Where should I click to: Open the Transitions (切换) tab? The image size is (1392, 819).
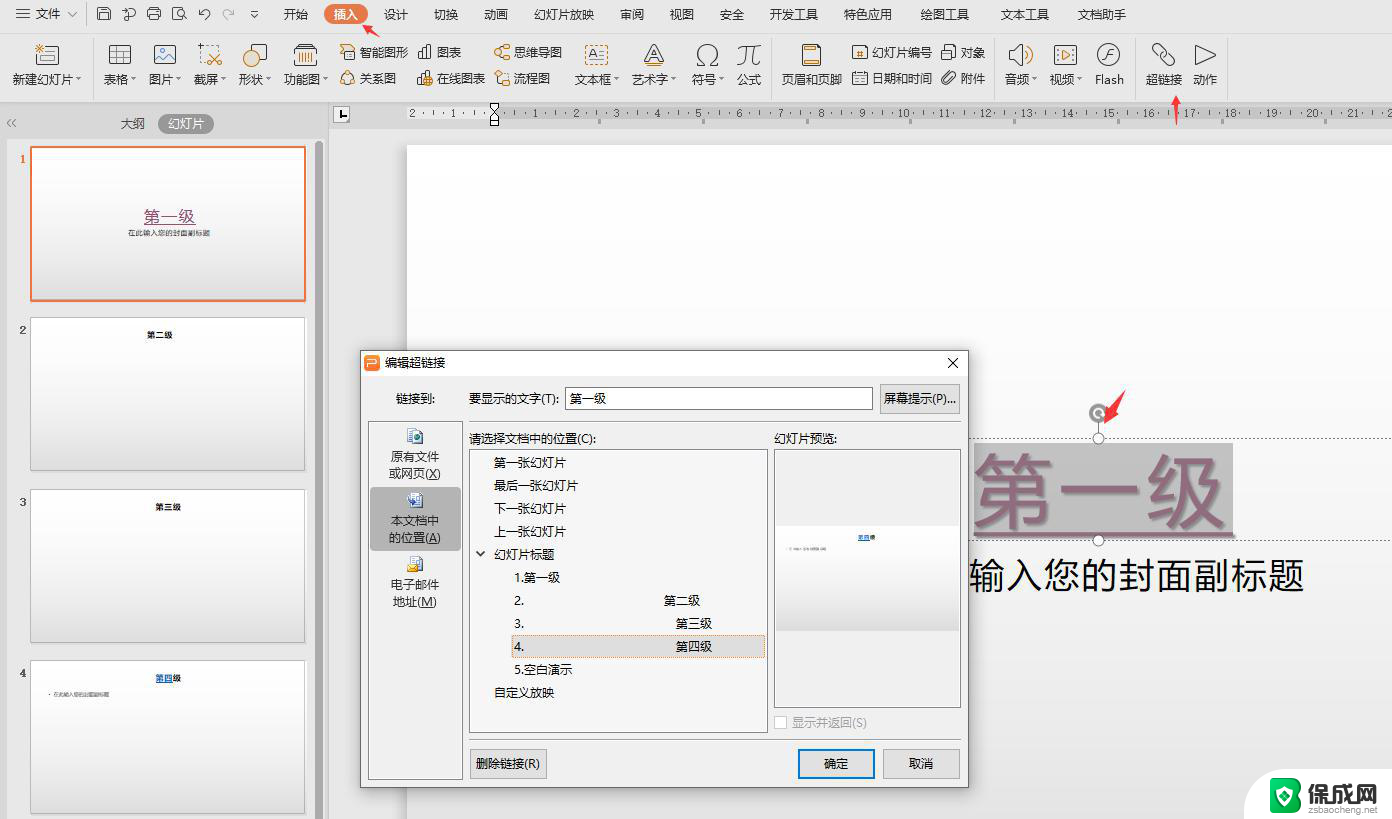click(446, 14)
